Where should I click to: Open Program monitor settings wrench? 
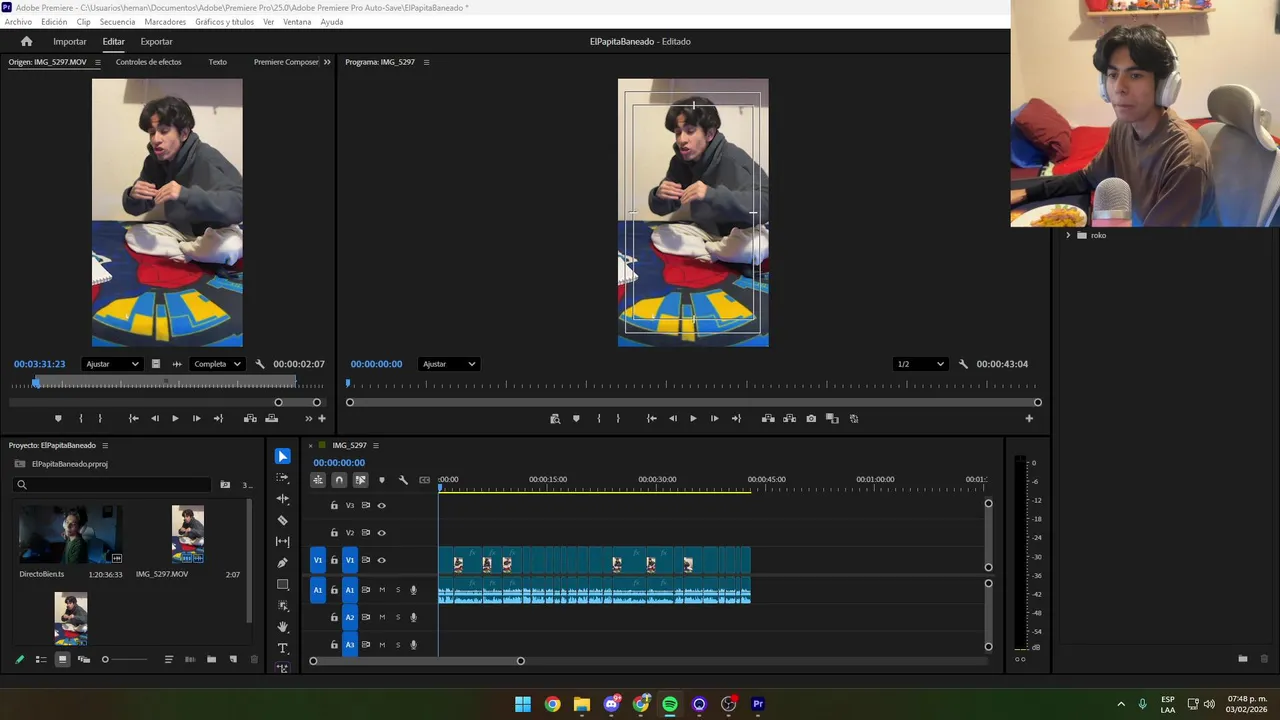tap(963, 364)
